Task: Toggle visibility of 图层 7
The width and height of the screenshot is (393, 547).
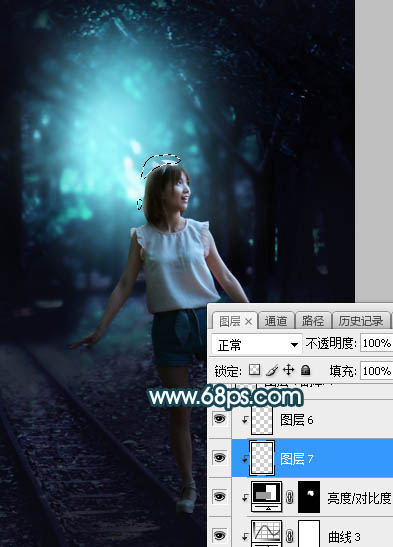Action: 219,457
